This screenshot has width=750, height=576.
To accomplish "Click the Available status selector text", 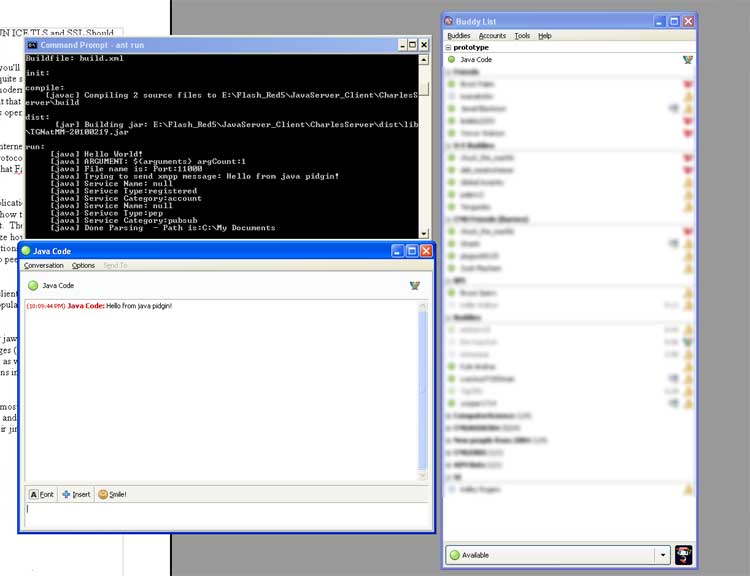I will (475, 555).
